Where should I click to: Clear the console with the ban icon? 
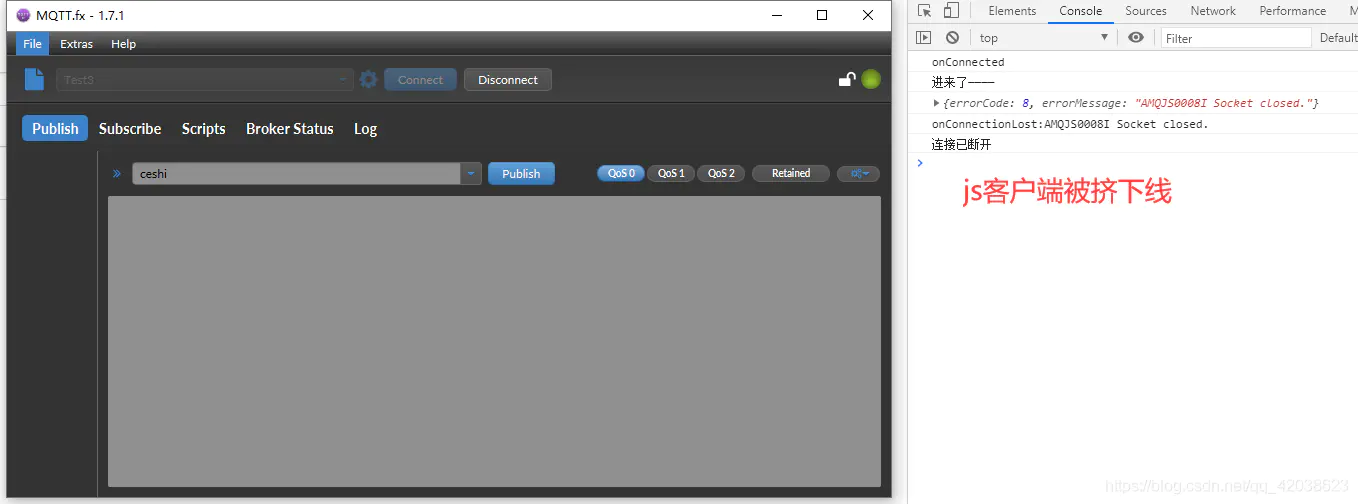coord(952,38)
